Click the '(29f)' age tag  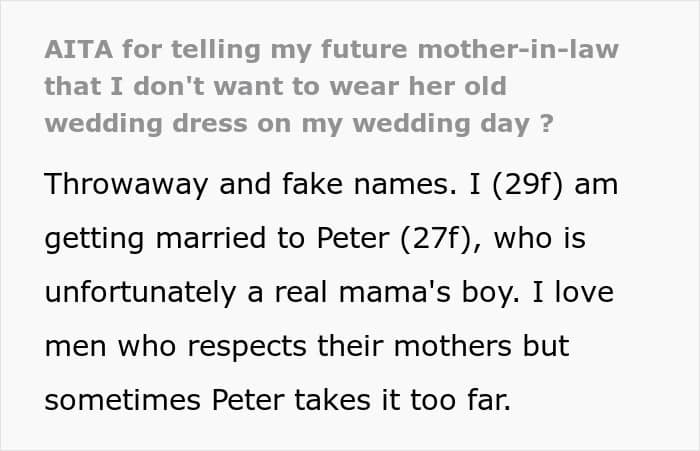(x=528, y=184)
